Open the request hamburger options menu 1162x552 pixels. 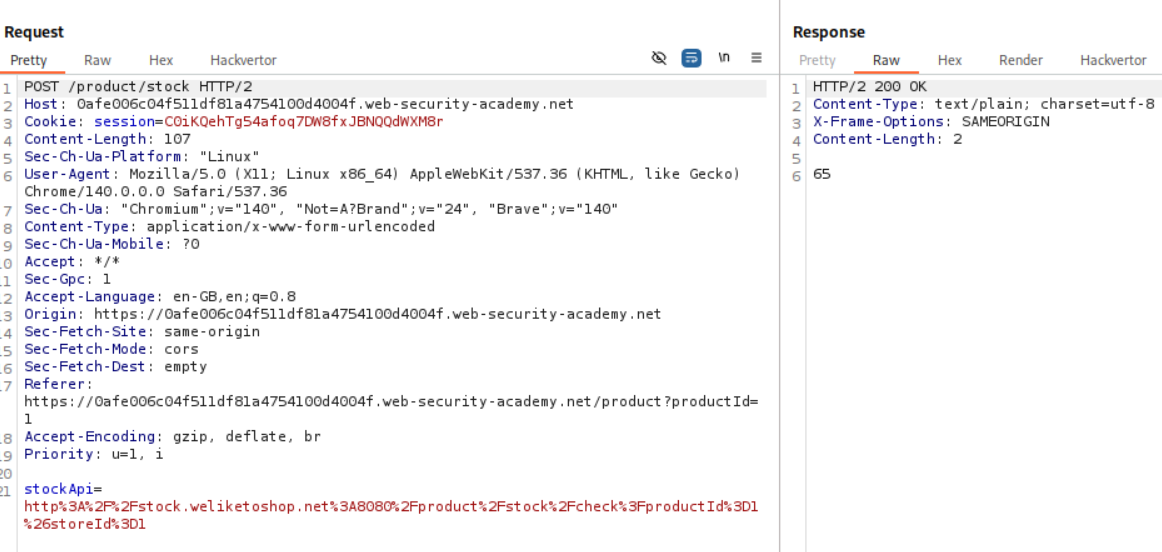[x=756, y=58]
